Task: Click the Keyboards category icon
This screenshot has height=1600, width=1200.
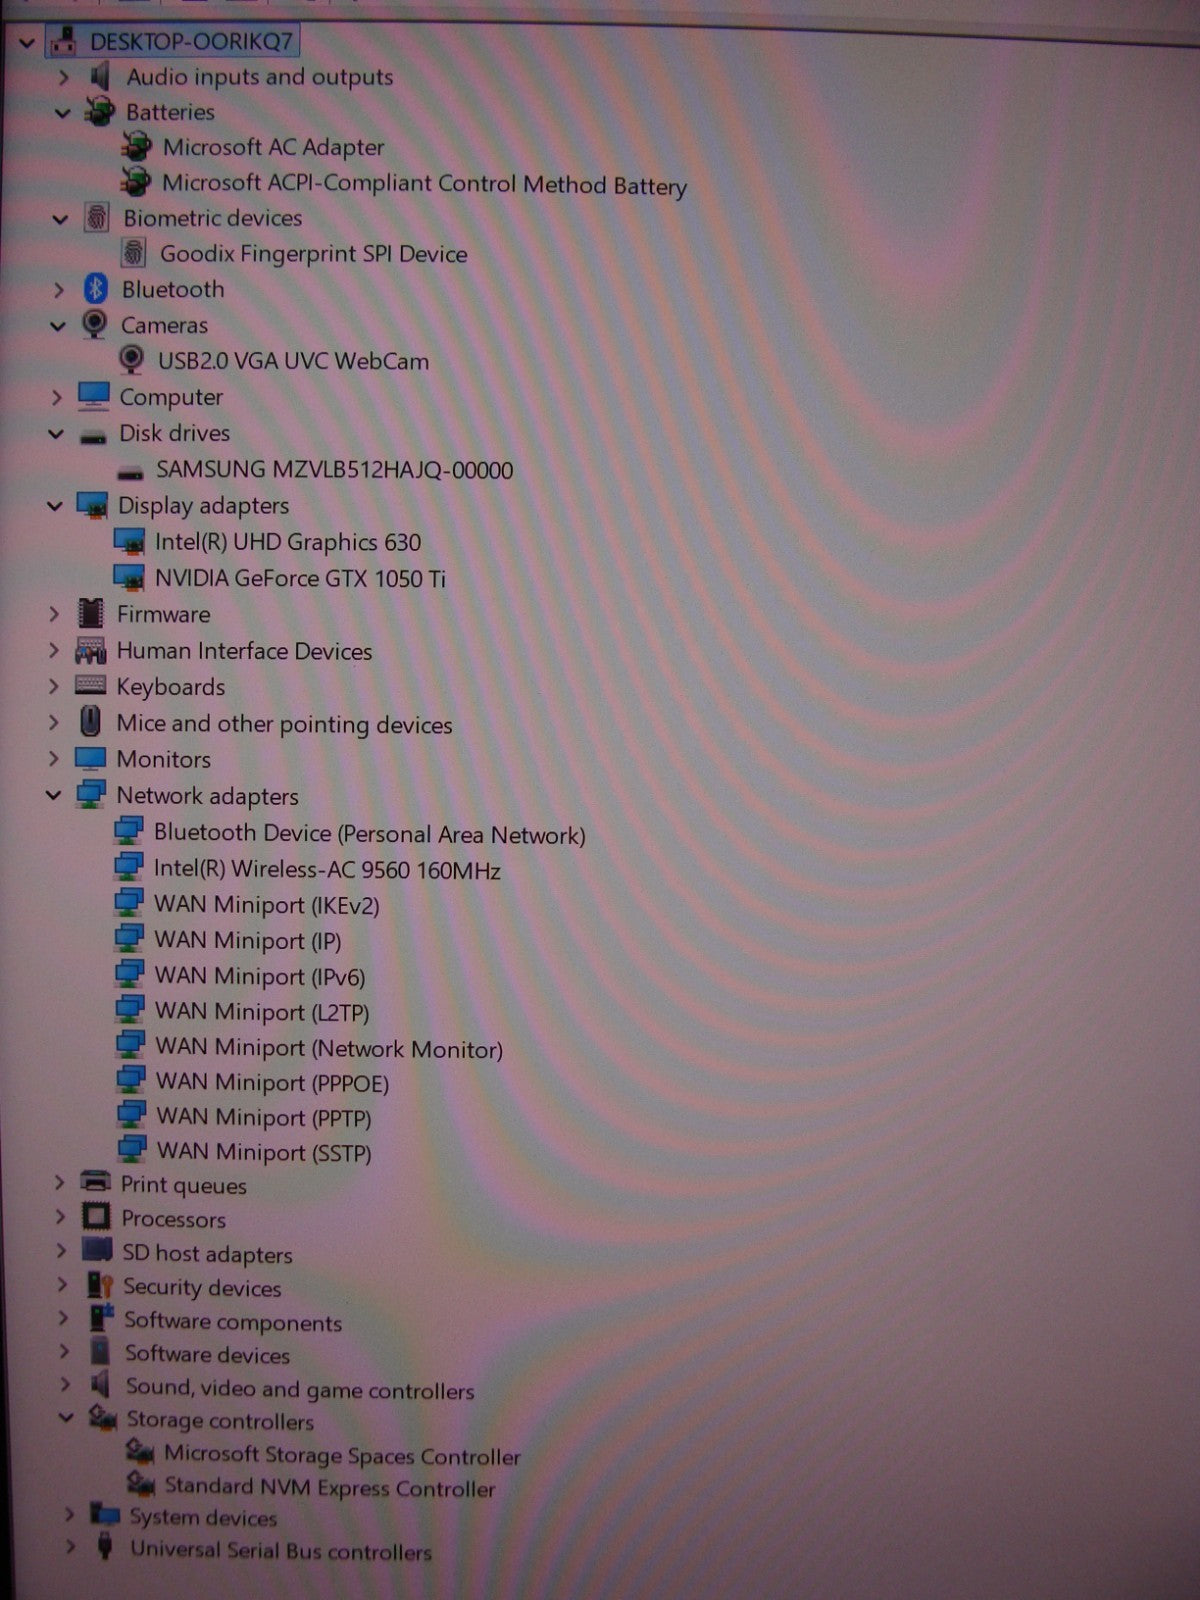Action: pyautogui.click(x=90, y=686)
